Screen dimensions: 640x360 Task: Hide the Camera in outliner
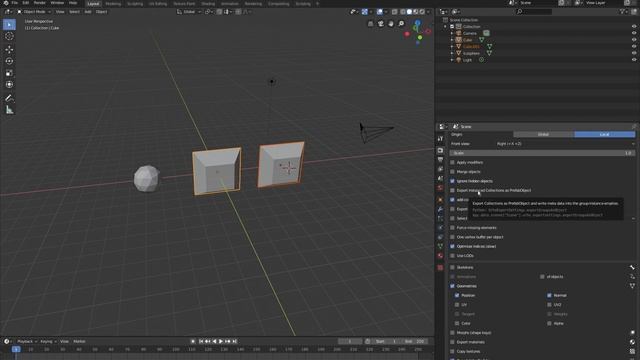(634, 33)
